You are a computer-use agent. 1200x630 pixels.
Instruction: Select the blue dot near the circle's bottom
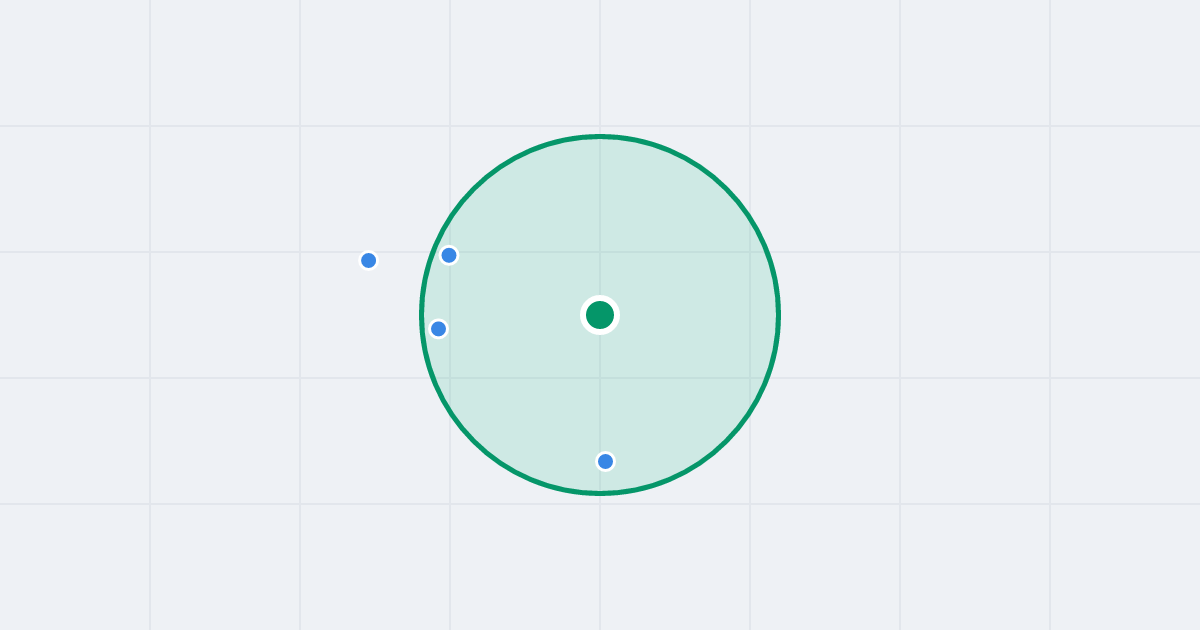605,461
